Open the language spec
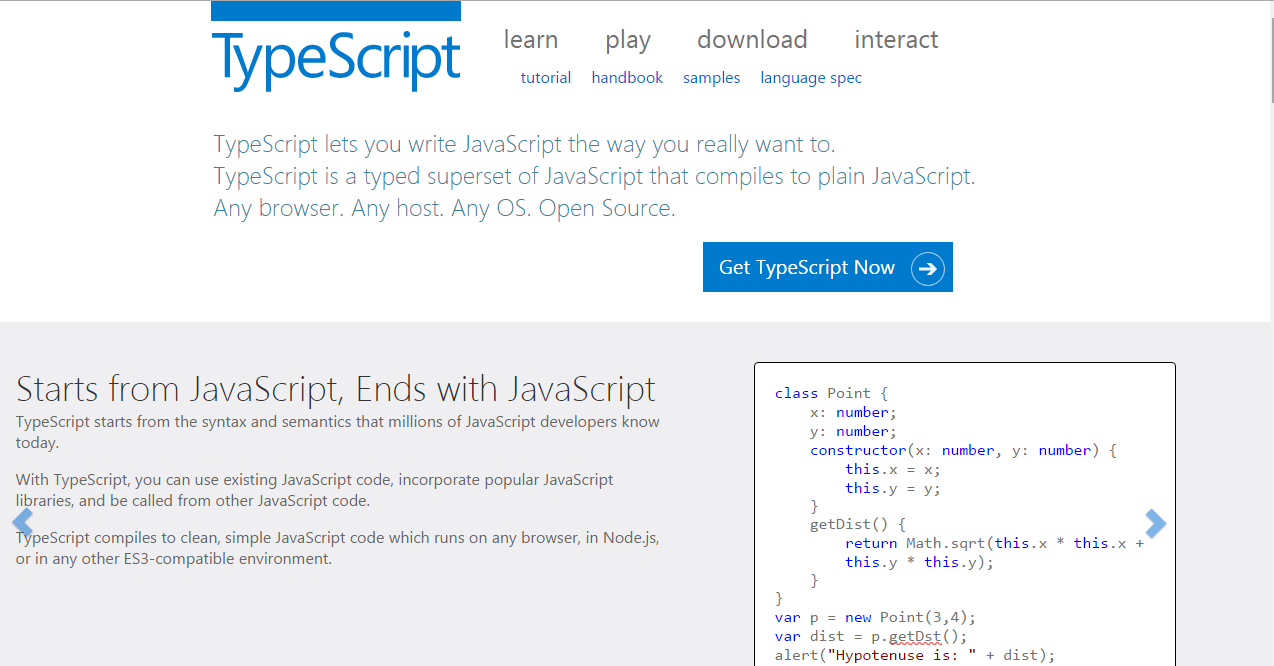 point(810,77)
